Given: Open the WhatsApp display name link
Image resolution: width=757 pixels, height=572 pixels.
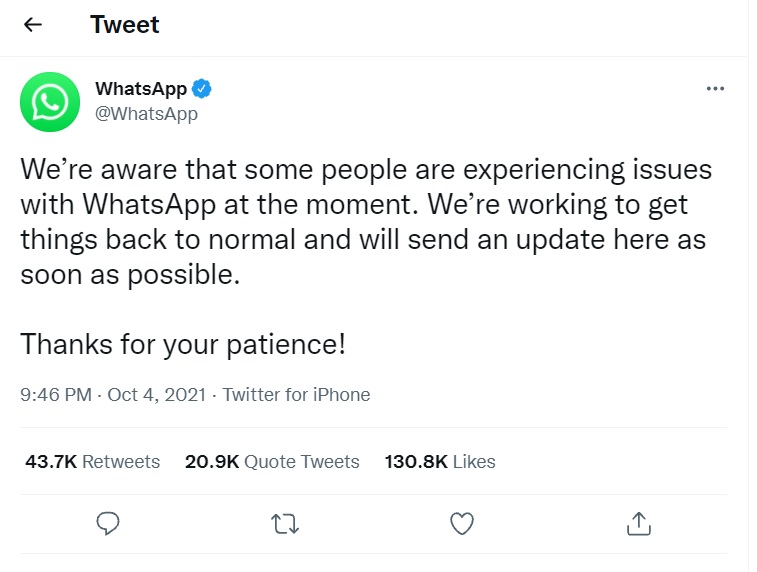Looking at the screenshot, I should (140, 89).
